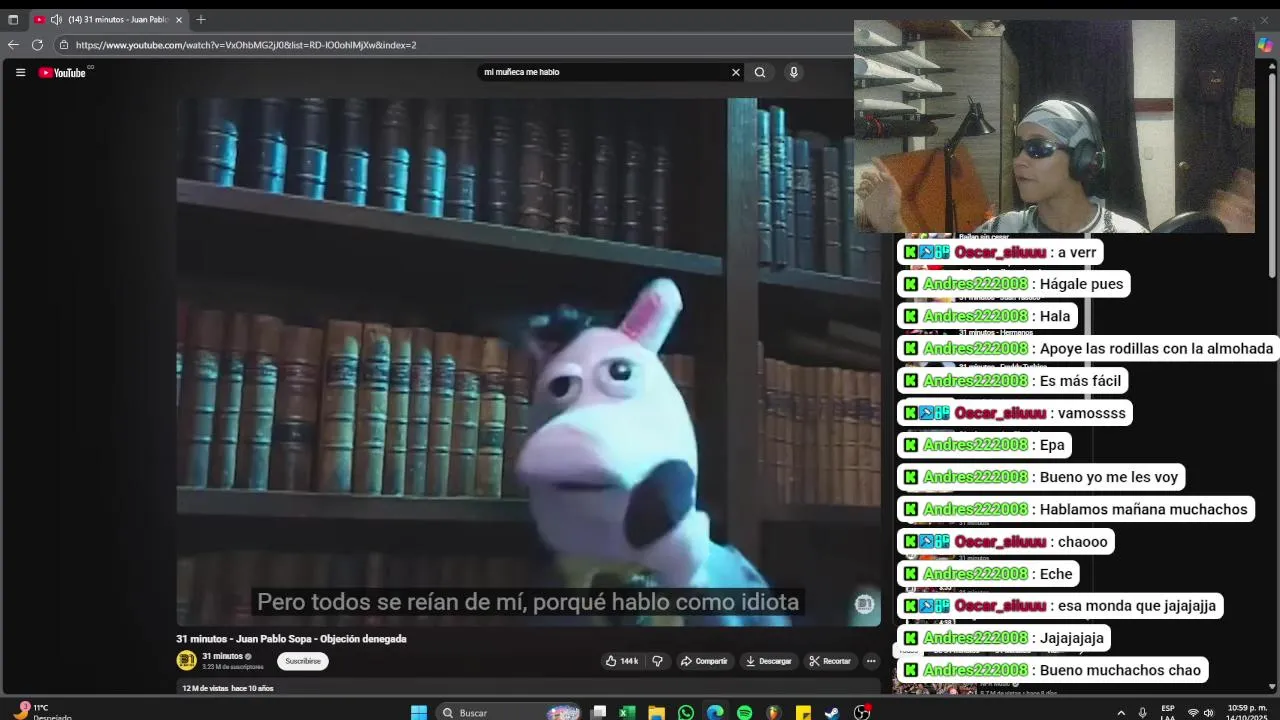Screen dimensions: 1280x720
Task: View site info lock icon in address bar
Action: click(x=64, y=45)
